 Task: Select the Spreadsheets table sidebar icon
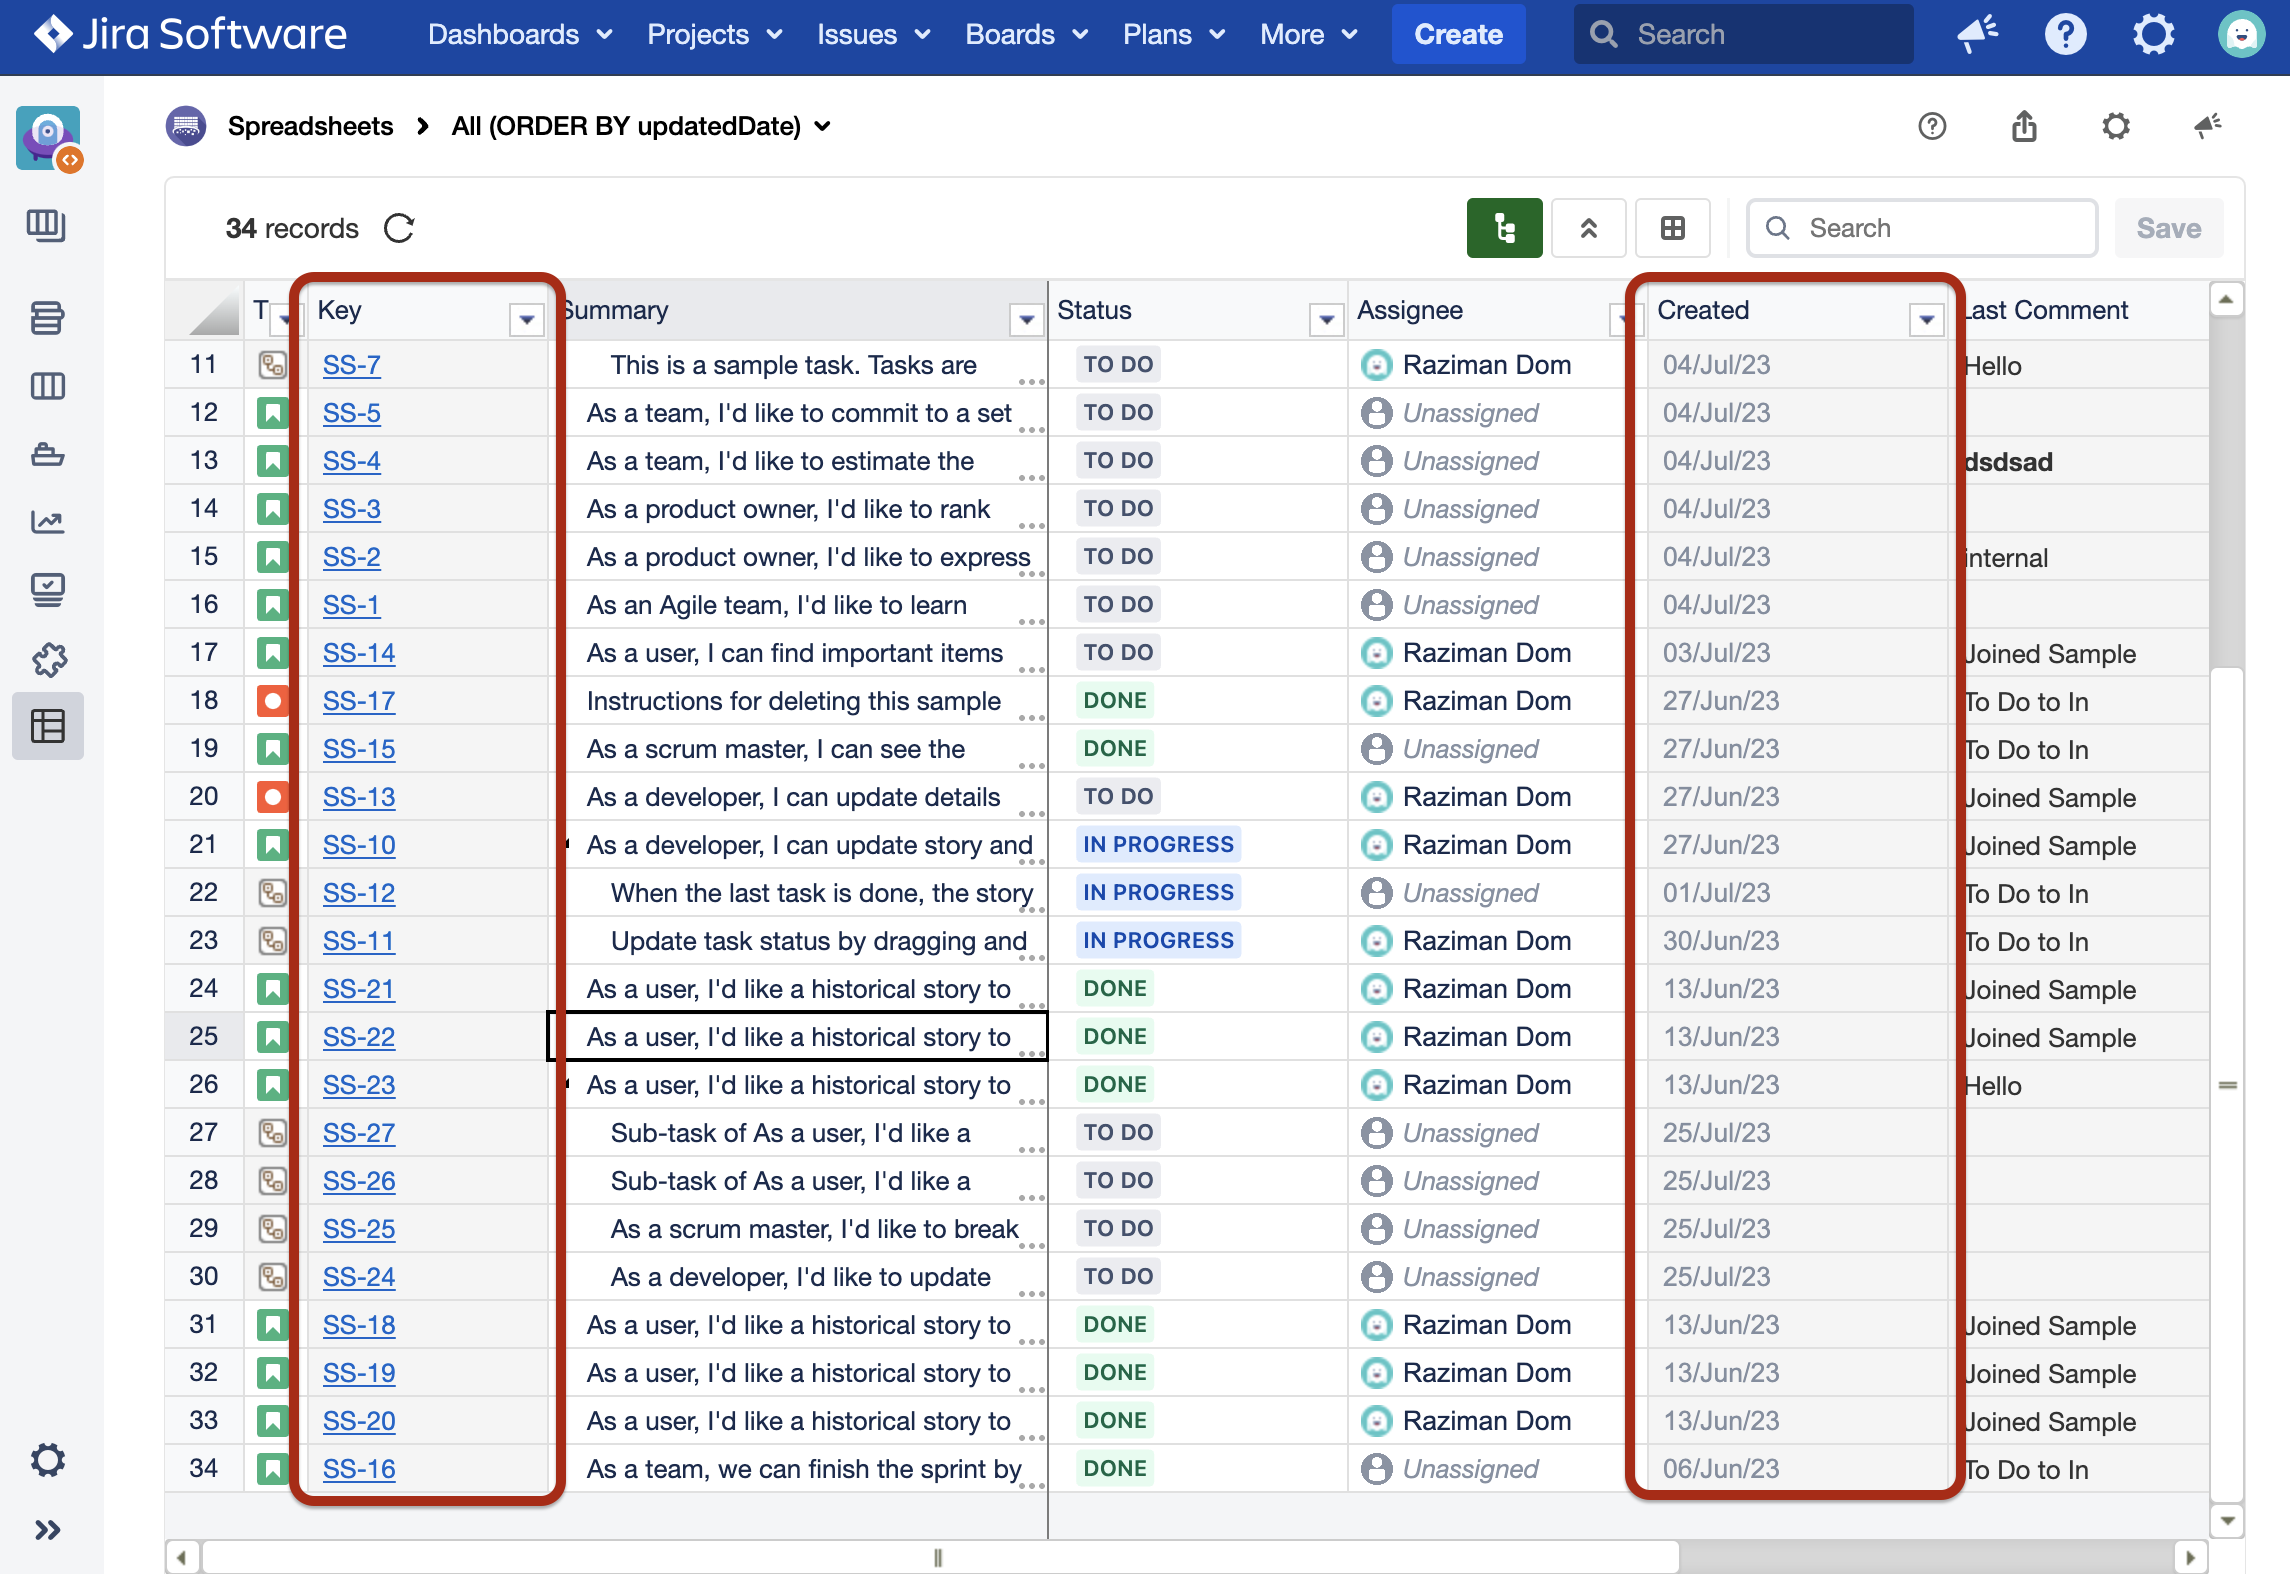tap(47, 725)
